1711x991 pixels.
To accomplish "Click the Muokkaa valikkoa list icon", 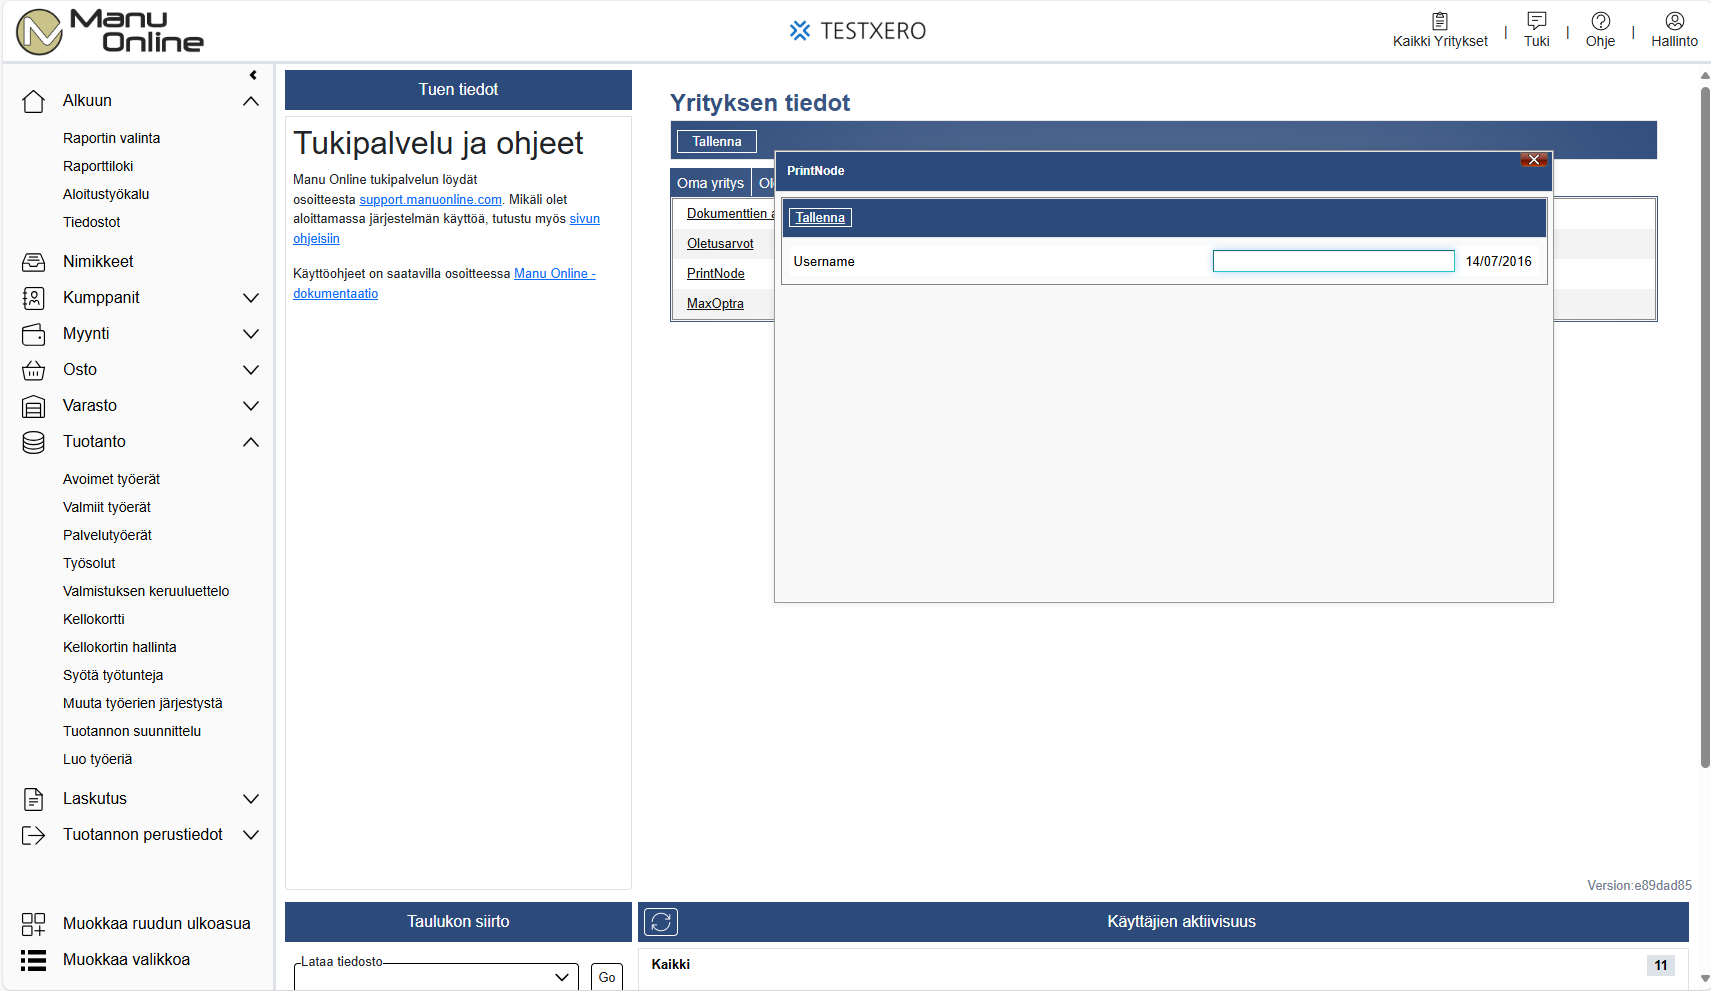I will [34, 960].
